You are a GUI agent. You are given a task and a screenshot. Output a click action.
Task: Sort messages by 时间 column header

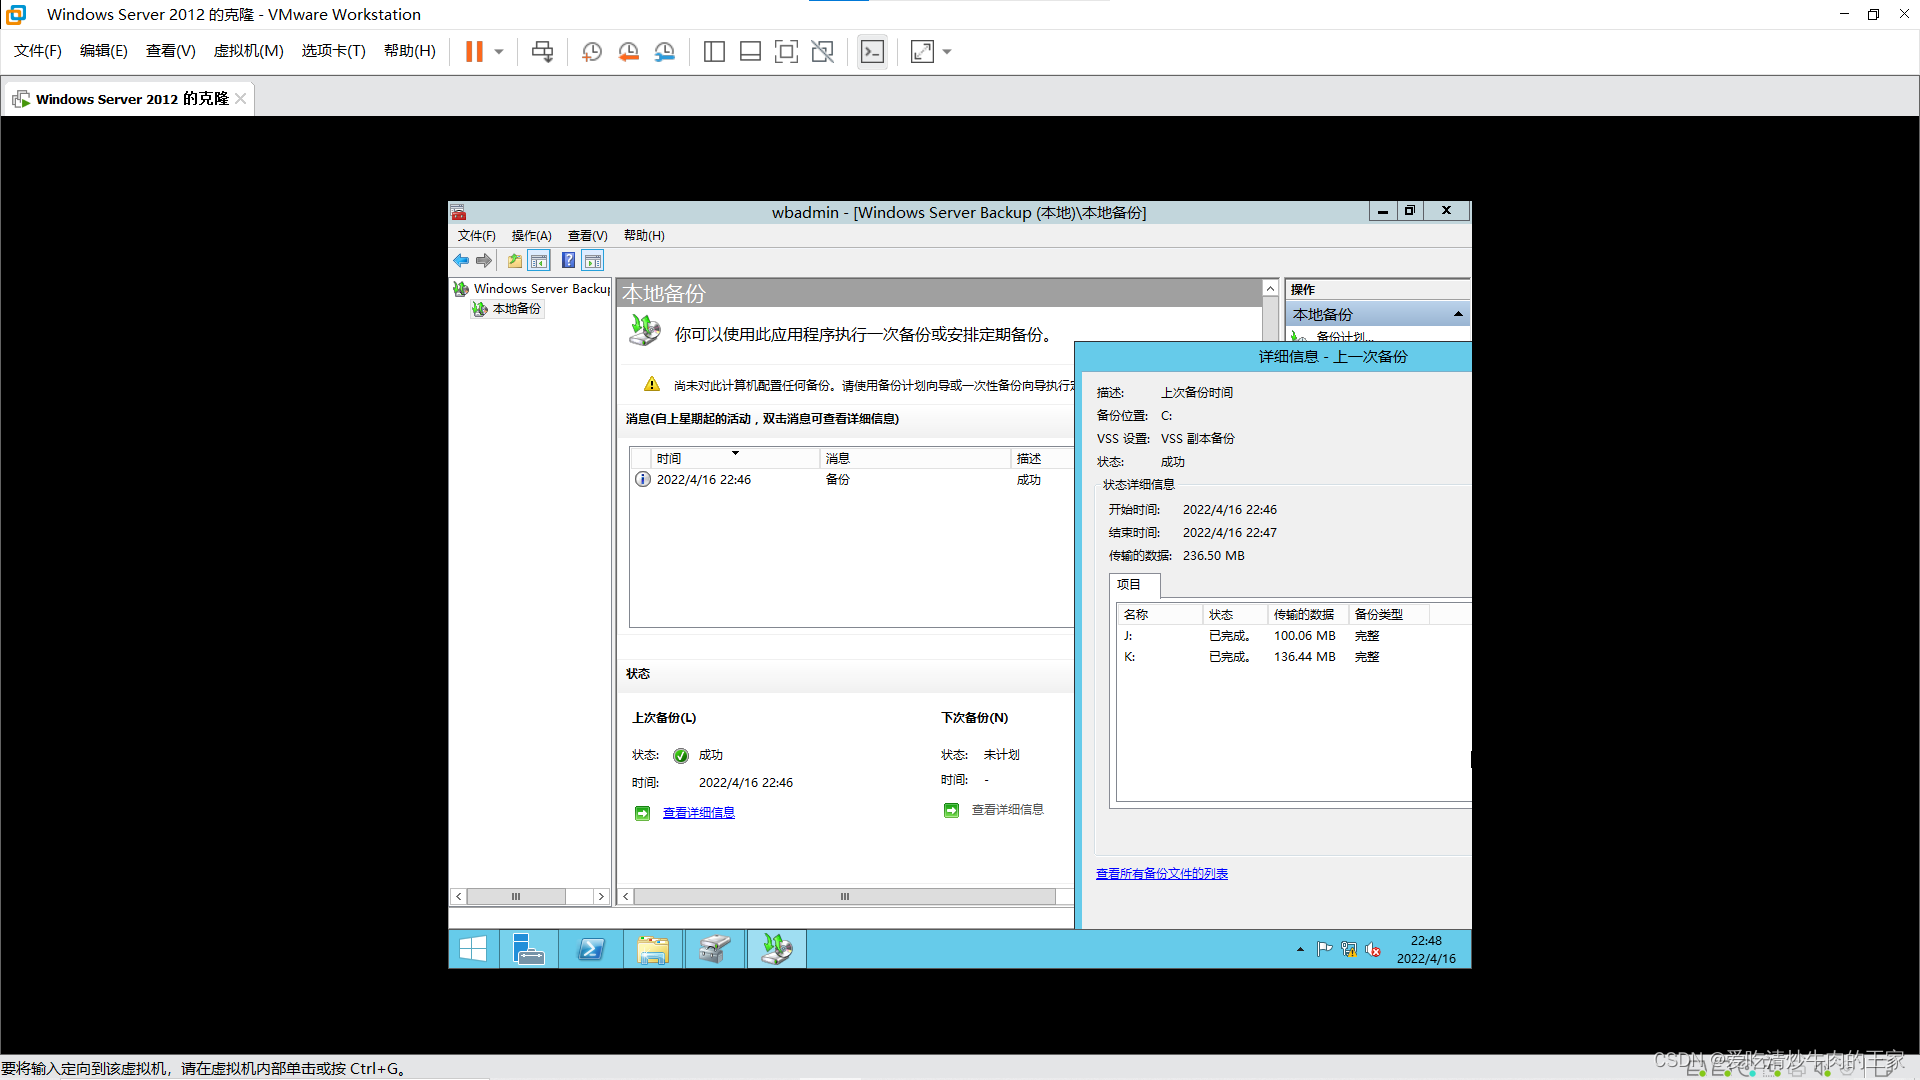coord(669,458)
